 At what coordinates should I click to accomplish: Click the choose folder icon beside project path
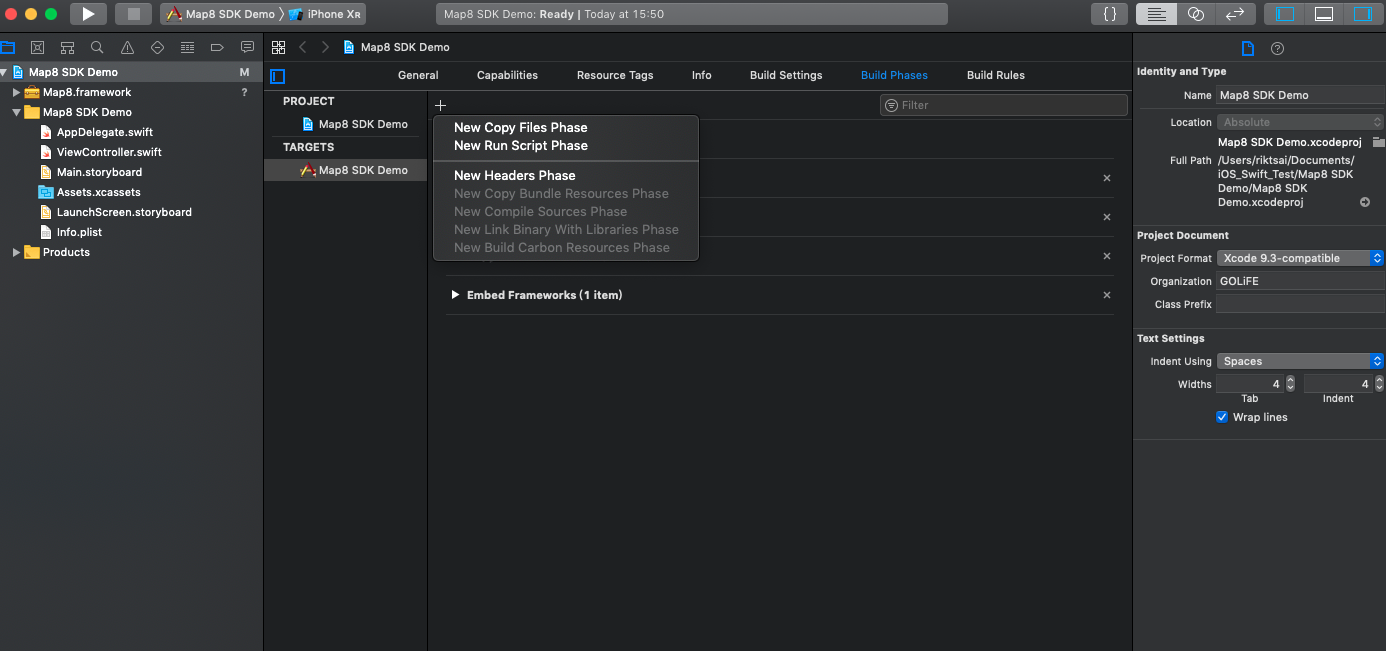(x=1378, y=142)
